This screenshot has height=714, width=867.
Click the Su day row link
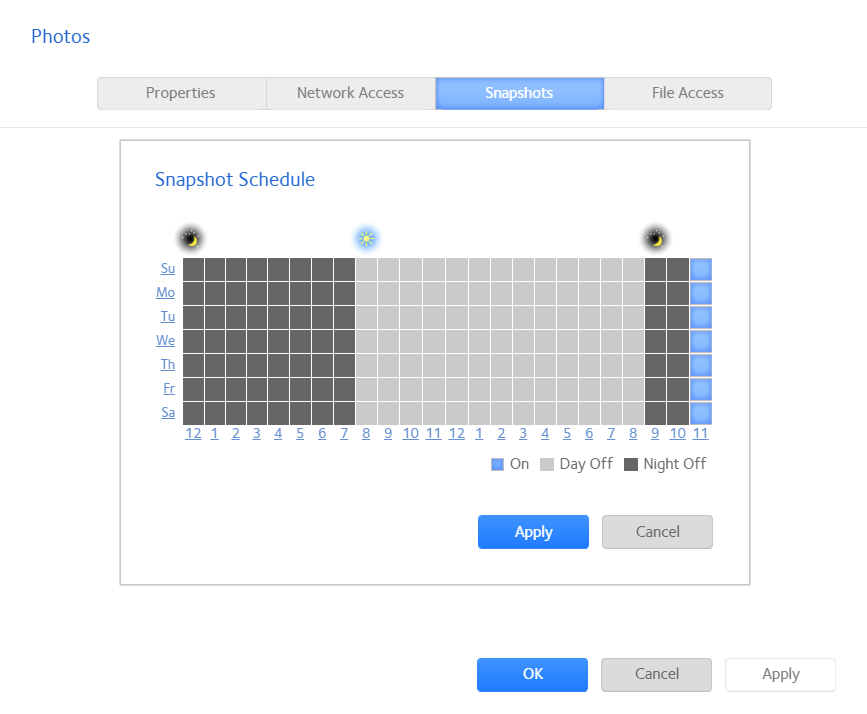coord(168,269)
